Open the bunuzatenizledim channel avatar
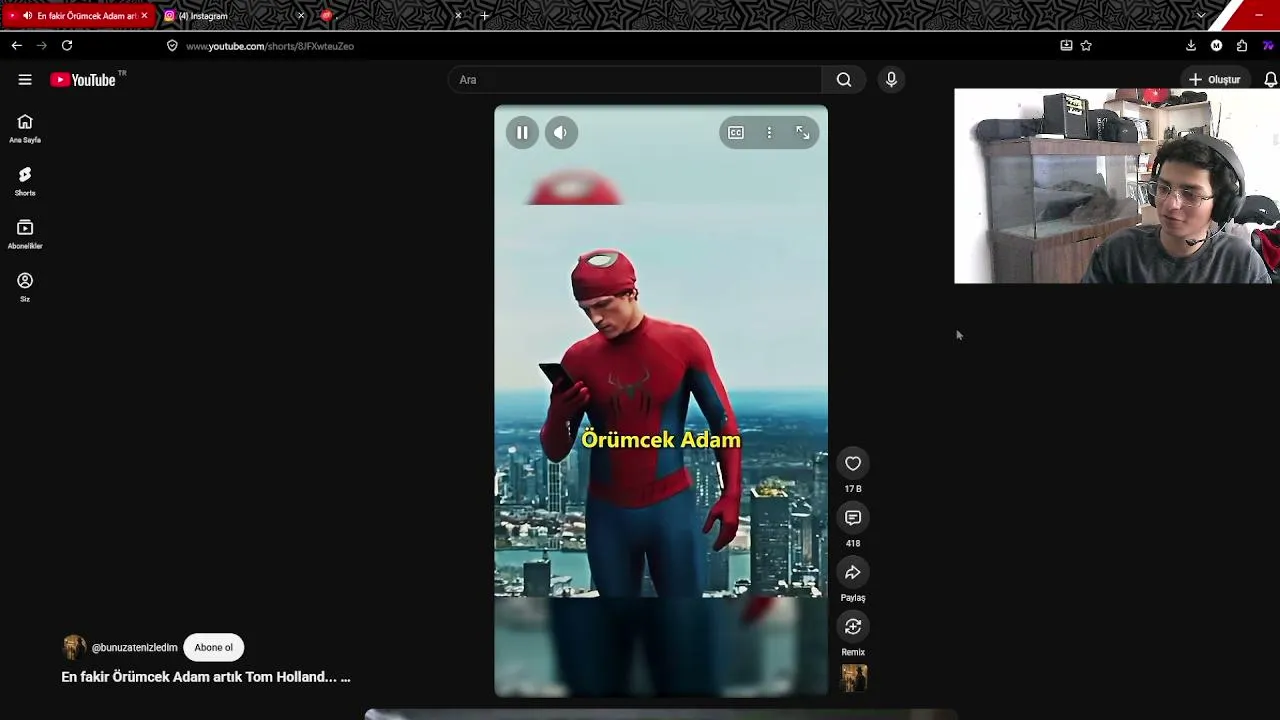The image size is (1280, 720). [74, 648]
